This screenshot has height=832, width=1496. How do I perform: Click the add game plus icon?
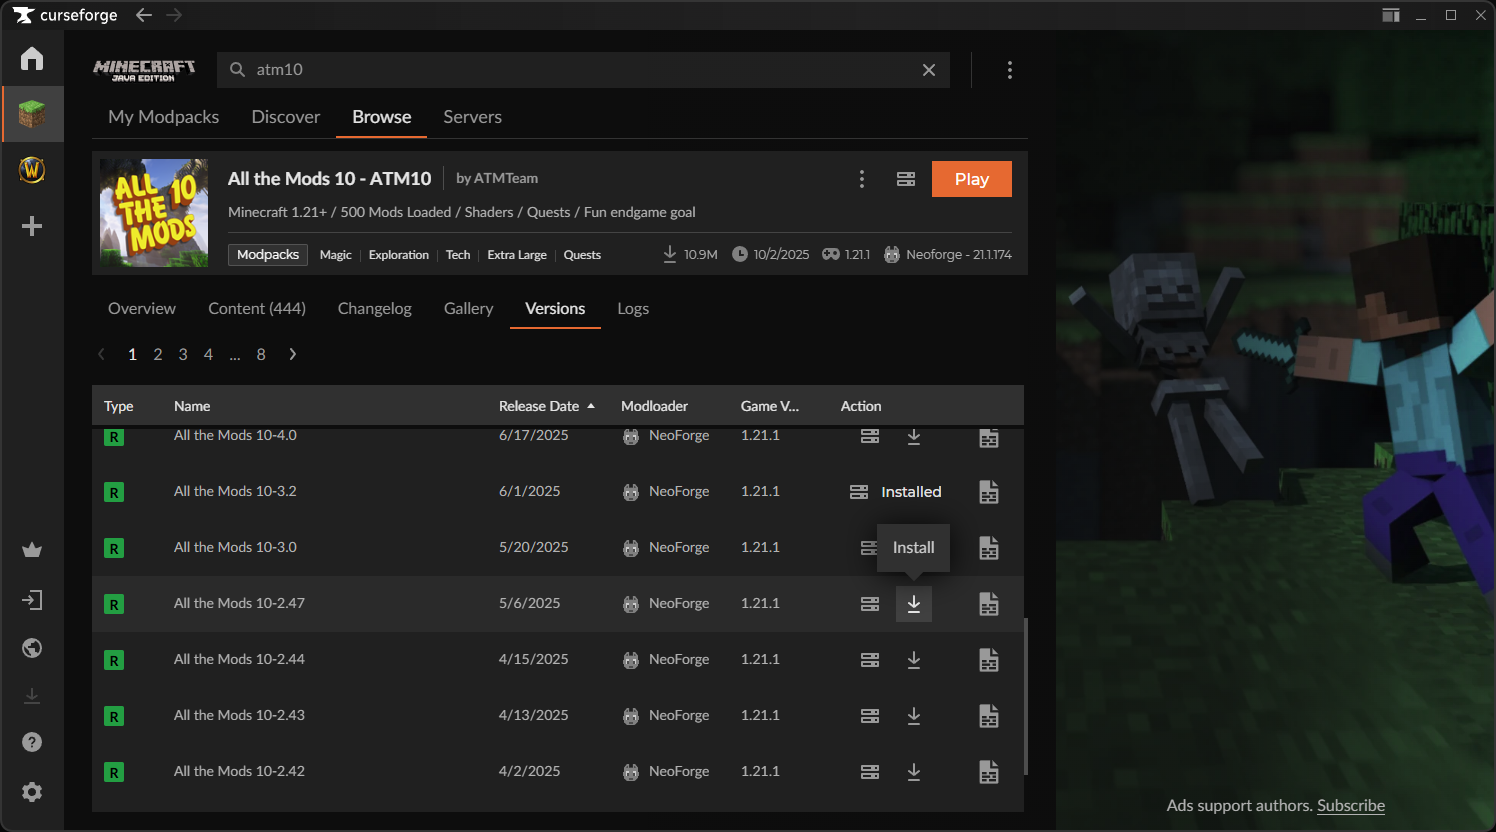click(32, 226)
